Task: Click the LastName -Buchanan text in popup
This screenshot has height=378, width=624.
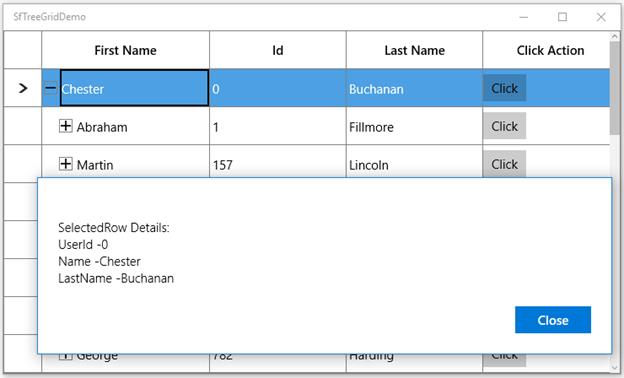Action: (116, 278)
